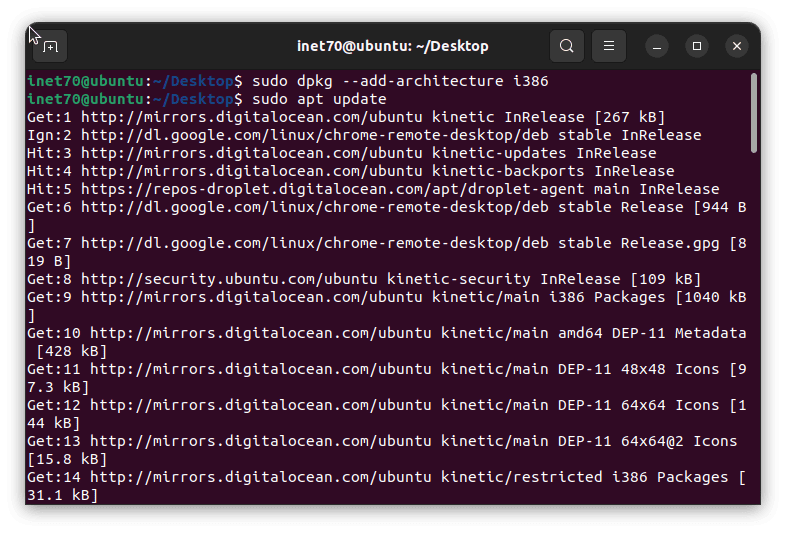Click the '[428 kB]' size text
The height and width of the screenshot is (533, 786).
click(72, 351)
